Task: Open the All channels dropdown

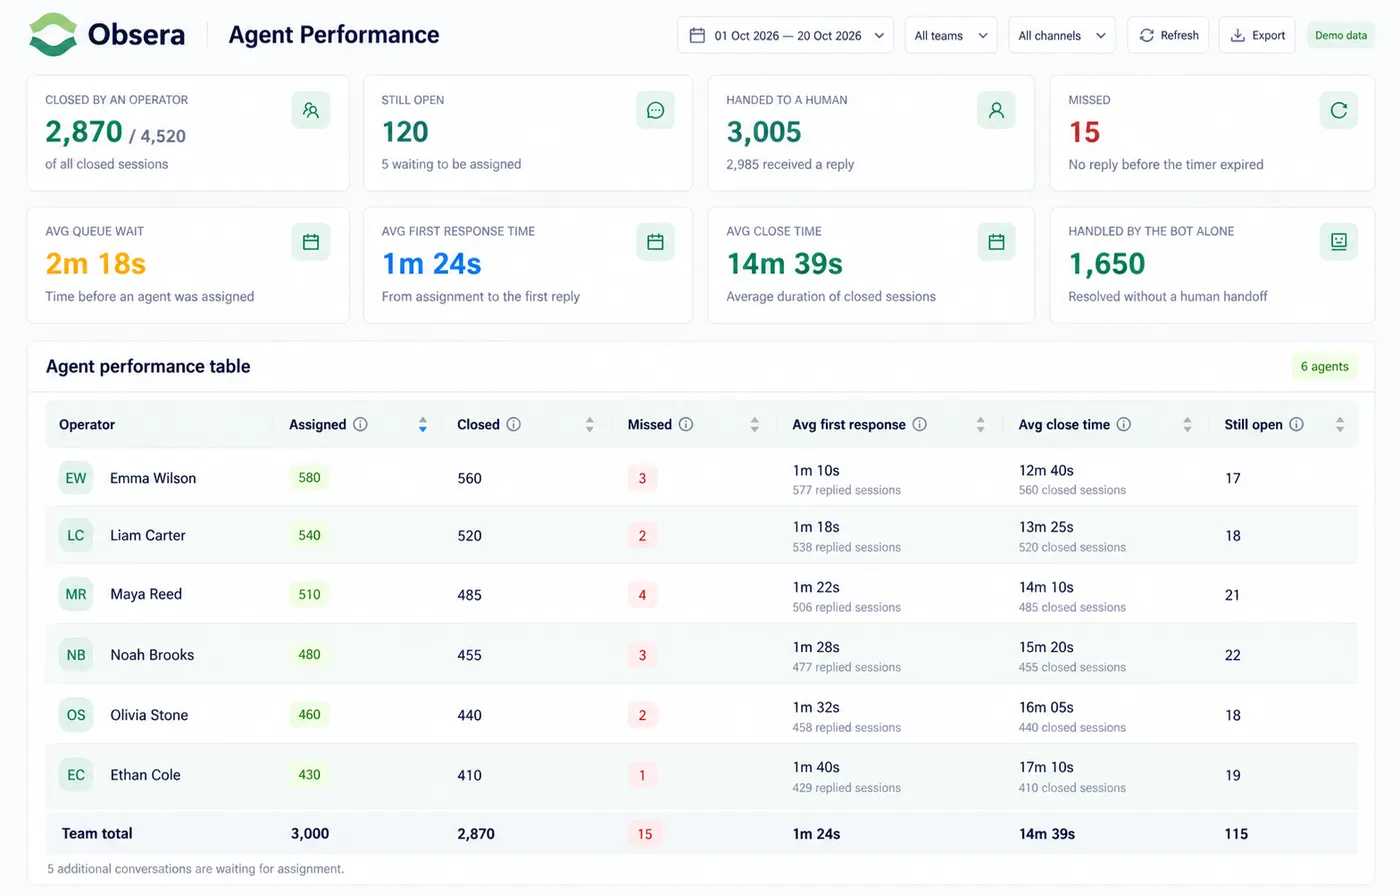Action: tap(1061, 35)
